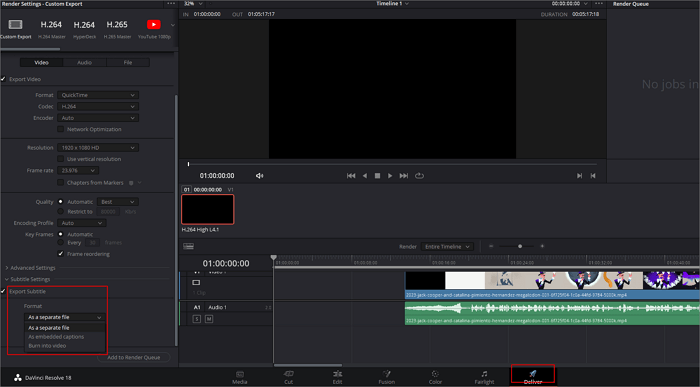700x387 pixels.
Task: Mute the Audio 1 track
Action: pos(208,319)
